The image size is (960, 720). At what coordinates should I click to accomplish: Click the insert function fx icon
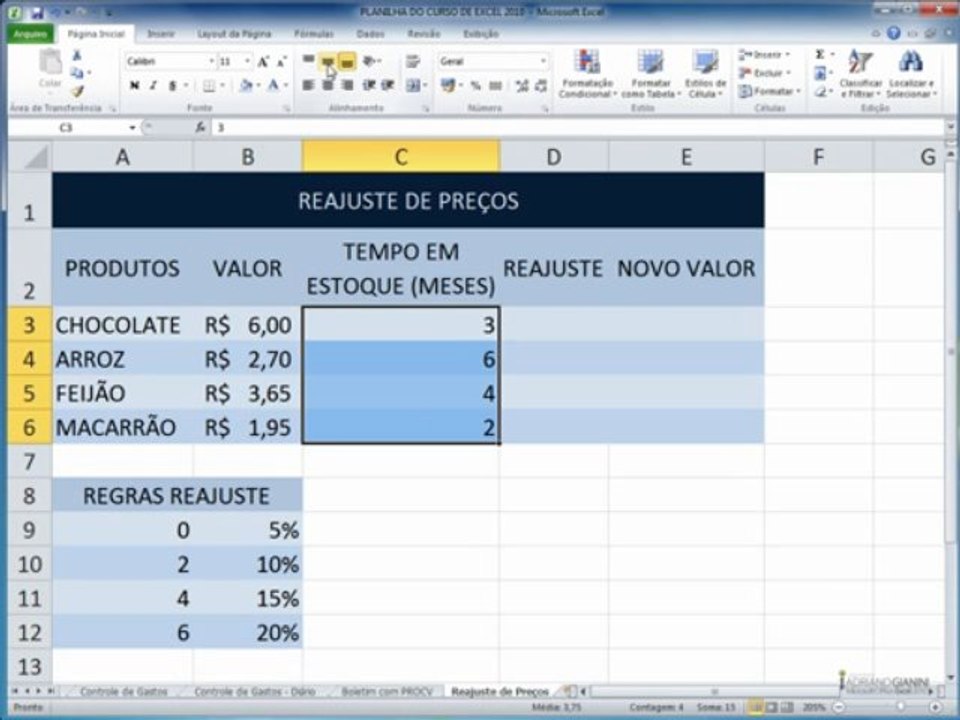point(200,127)
